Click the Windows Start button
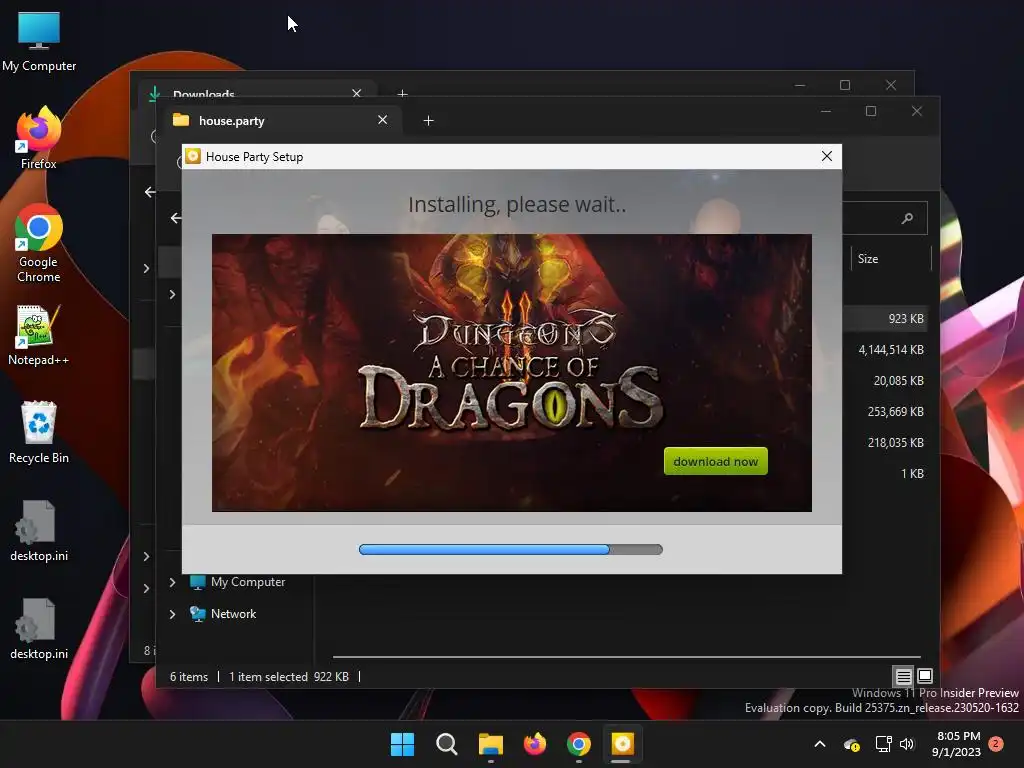The image size is (1024, 768). 402,744
